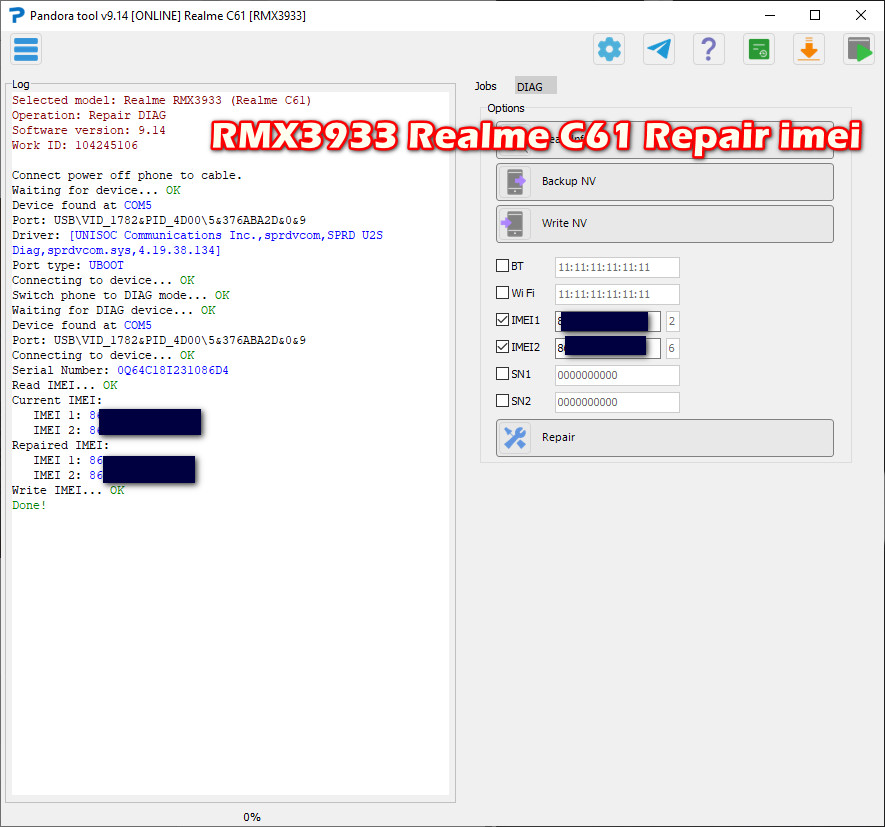Click the Write NV phone icon

coord(515,224)
